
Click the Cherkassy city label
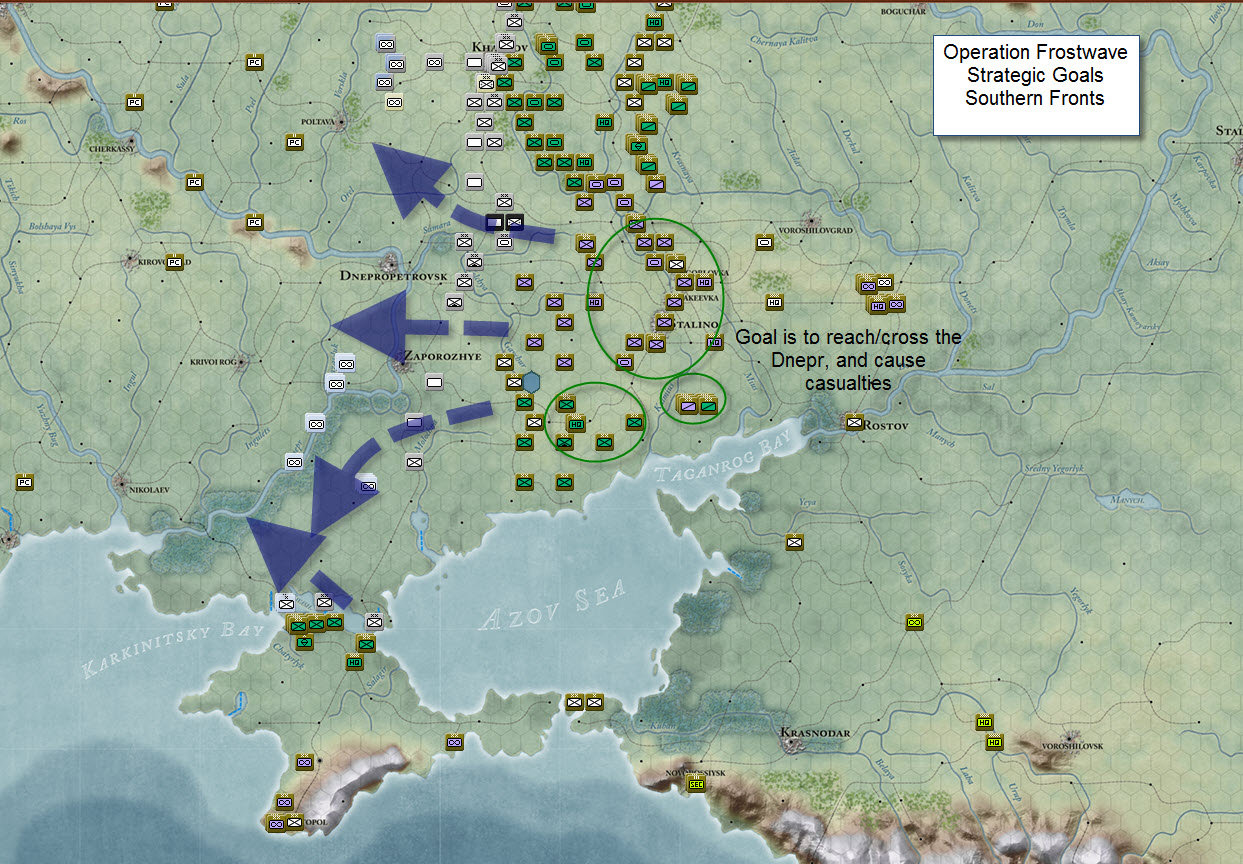[x=111, y=149]
